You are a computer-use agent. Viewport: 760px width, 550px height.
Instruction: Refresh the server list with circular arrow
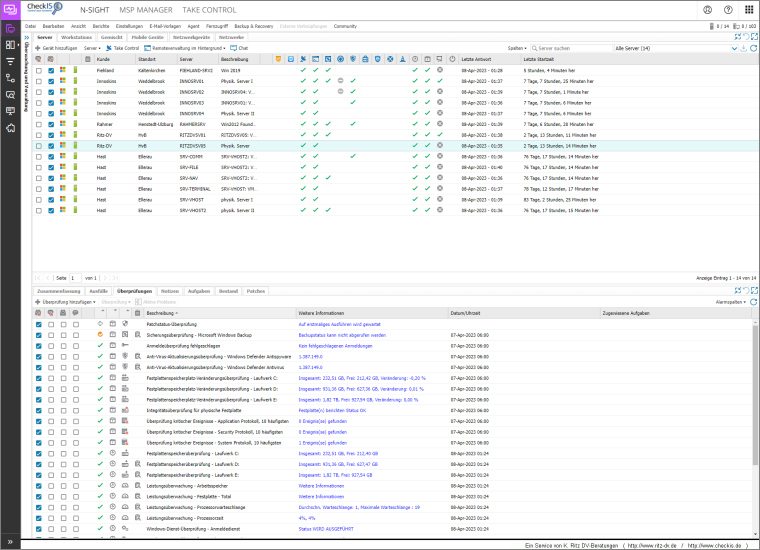click(x=754, y=48)
